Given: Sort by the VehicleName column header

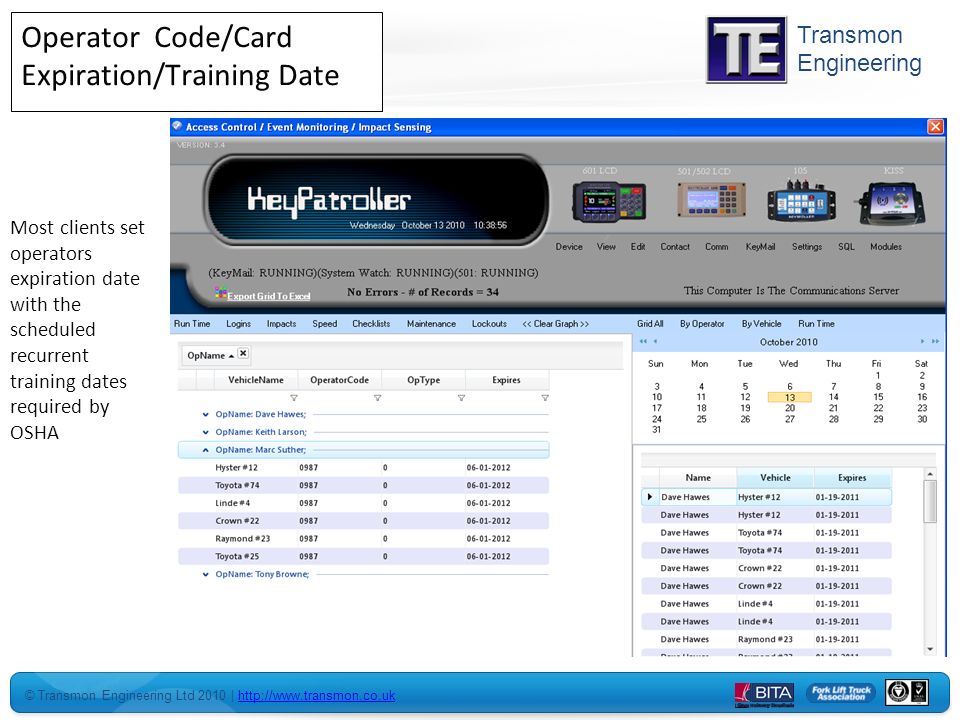Looking at the screenshot, I should click(256, 380).
